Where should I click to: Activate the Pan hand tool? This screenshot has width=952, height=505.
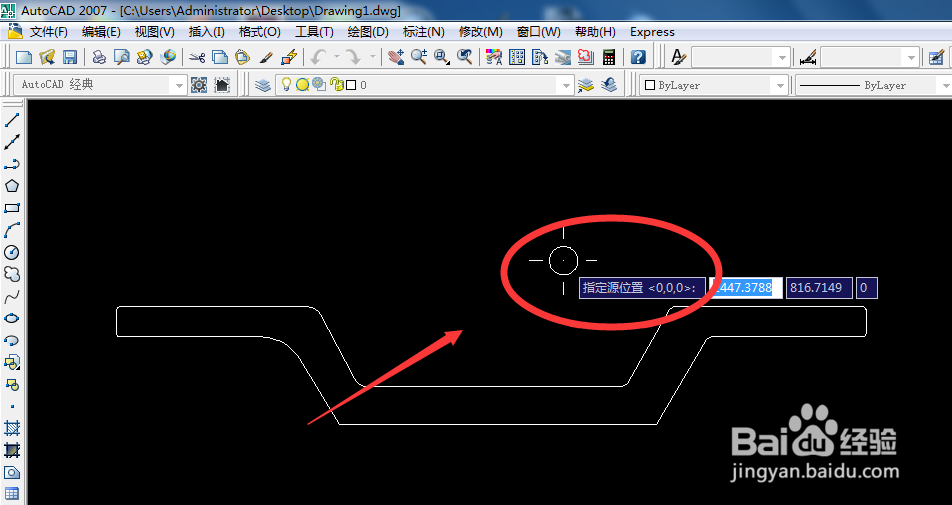(396, 57)
